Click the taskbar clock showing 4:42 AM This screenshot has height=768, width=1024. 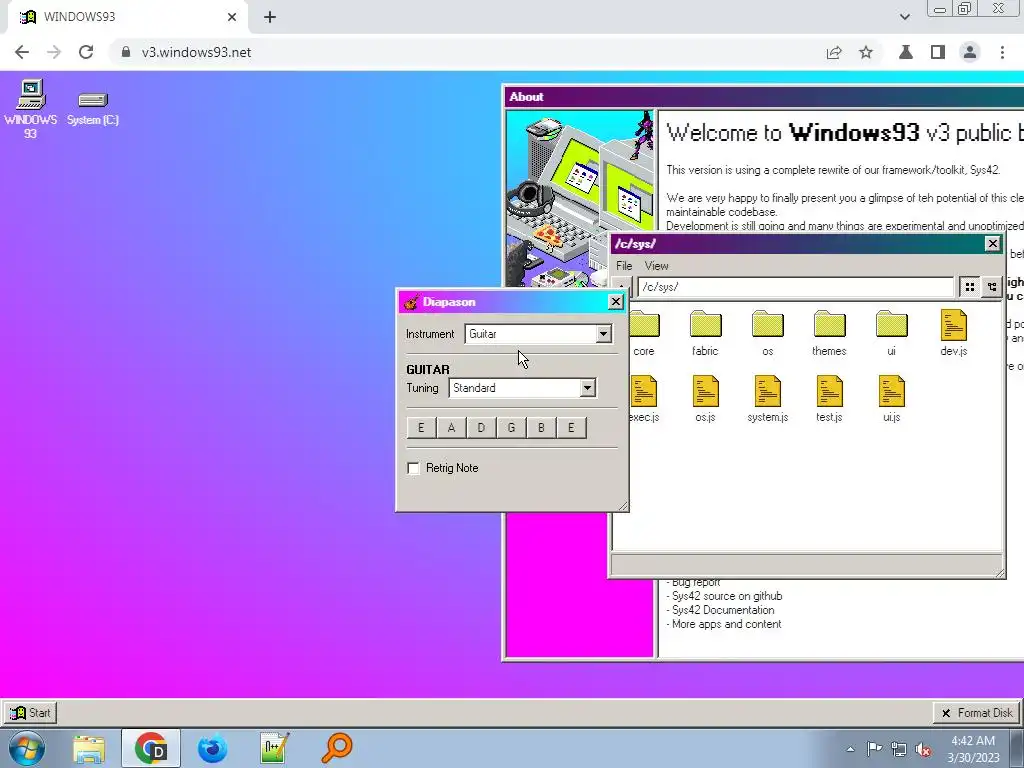pos(973,749)
